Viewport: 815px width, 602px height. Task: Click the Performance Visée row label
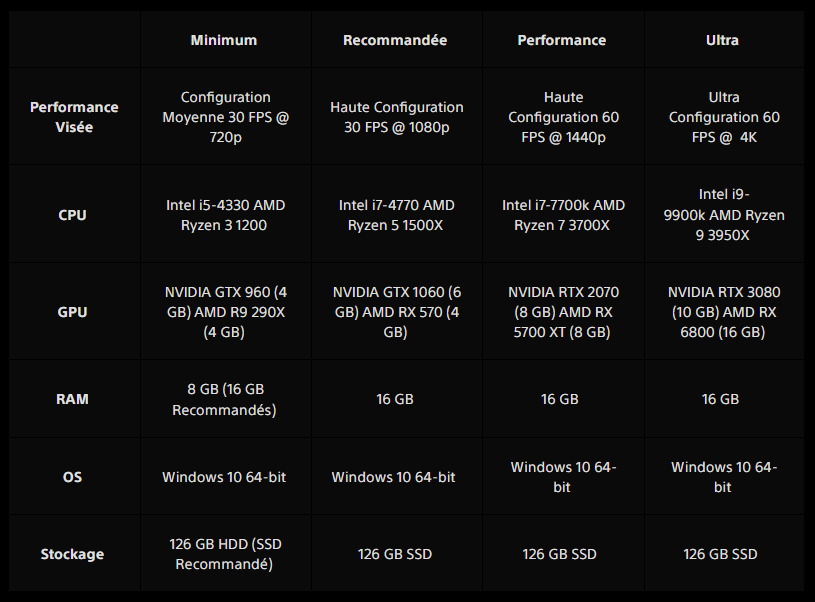click(x=73, y=117)
